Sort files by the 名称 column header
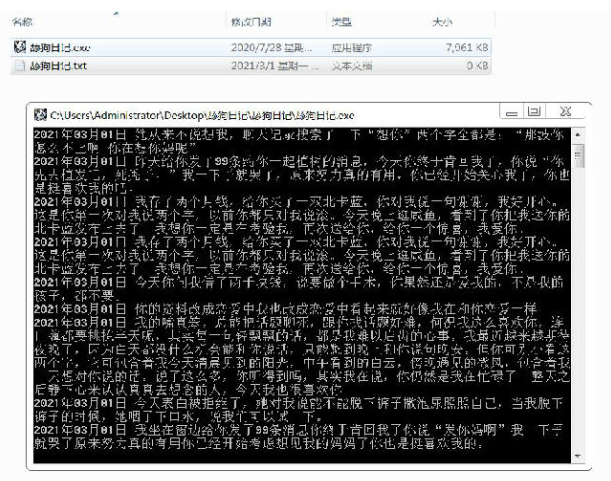 click(x=22, y=22)
